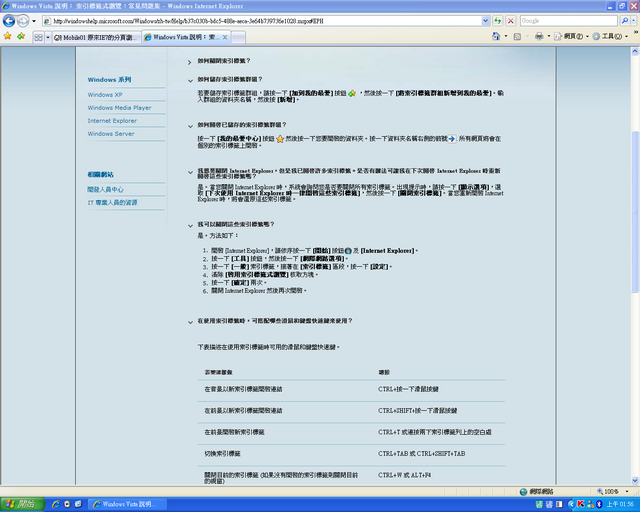
Task: Open the 網頁 (Page) menu
Action: pos(571,37)
